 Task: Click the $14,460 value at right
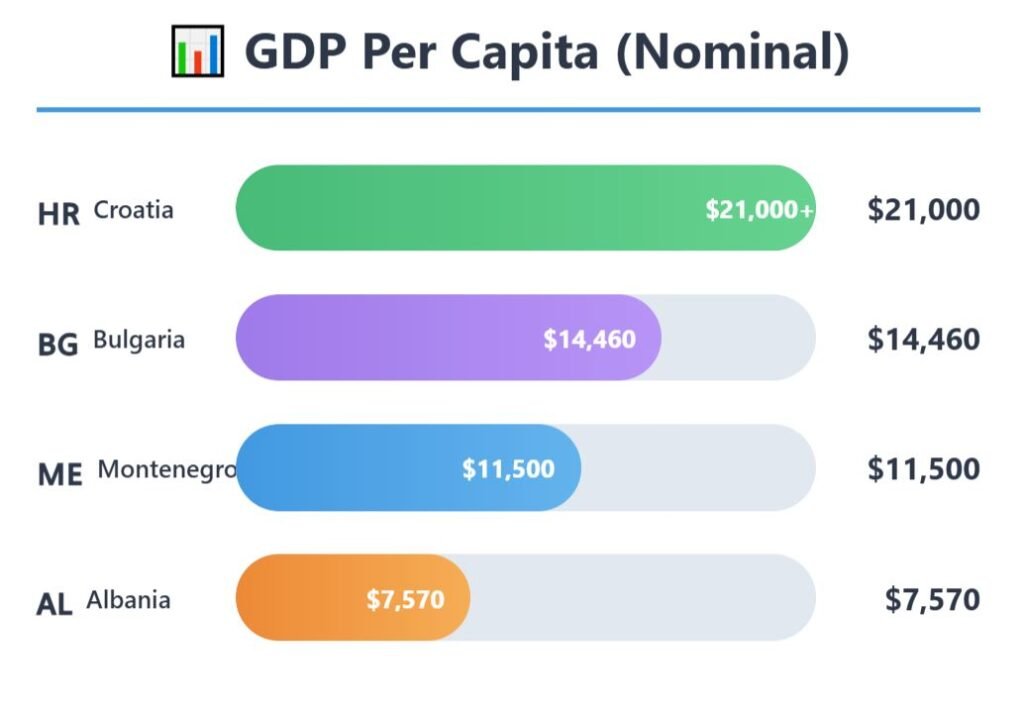pos(923,339)
